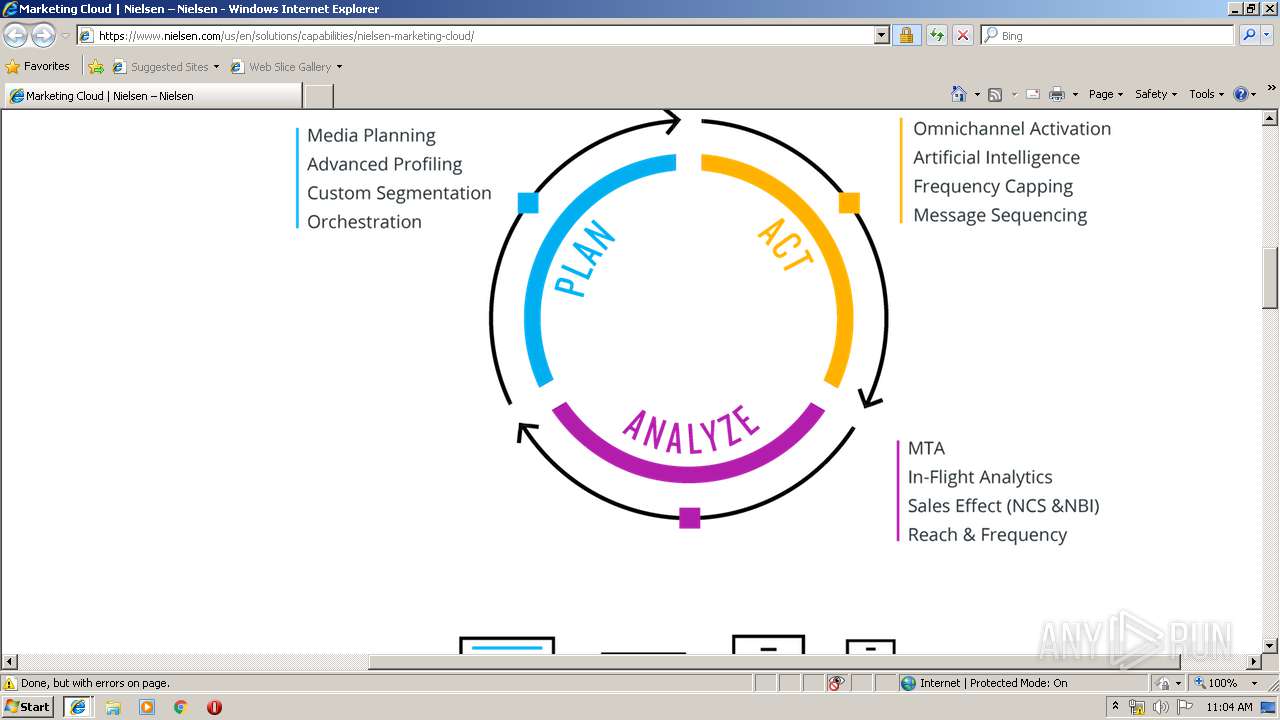1280x720 pixels.
Task: Click the Advanced Profiling text
Action: [384, 165]
